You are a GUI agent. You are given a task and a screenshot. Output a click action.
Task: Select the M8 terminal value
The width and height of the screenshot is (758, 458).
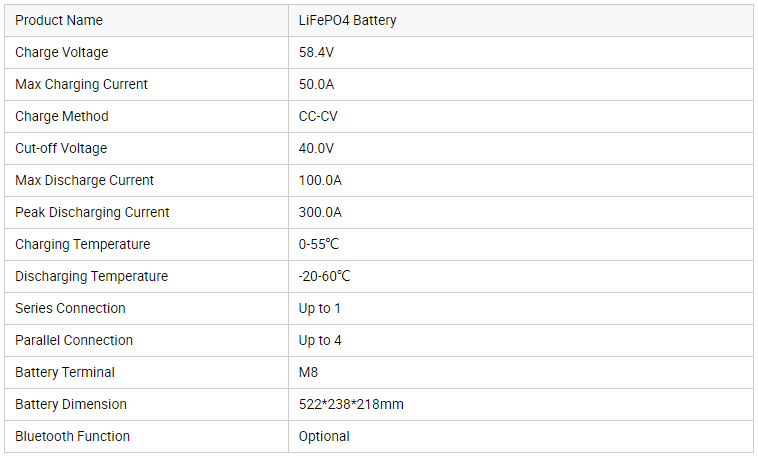click(x=308, y=373)
